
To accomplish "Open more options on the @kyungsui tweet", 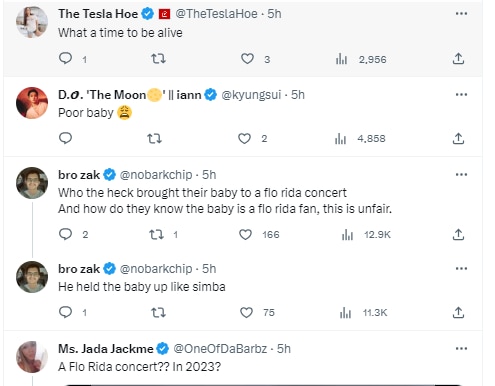I will pyautogui.click(x=461, y=95).
